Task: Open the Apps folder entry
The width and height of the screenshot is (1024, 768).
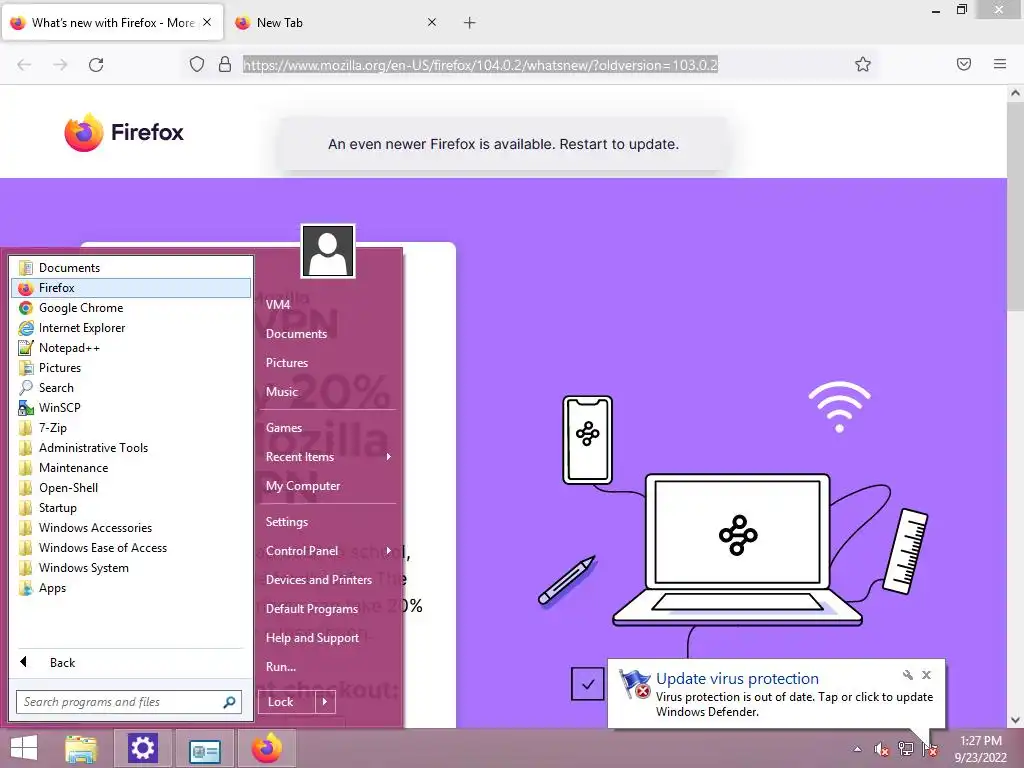Action: coord(131,588)
